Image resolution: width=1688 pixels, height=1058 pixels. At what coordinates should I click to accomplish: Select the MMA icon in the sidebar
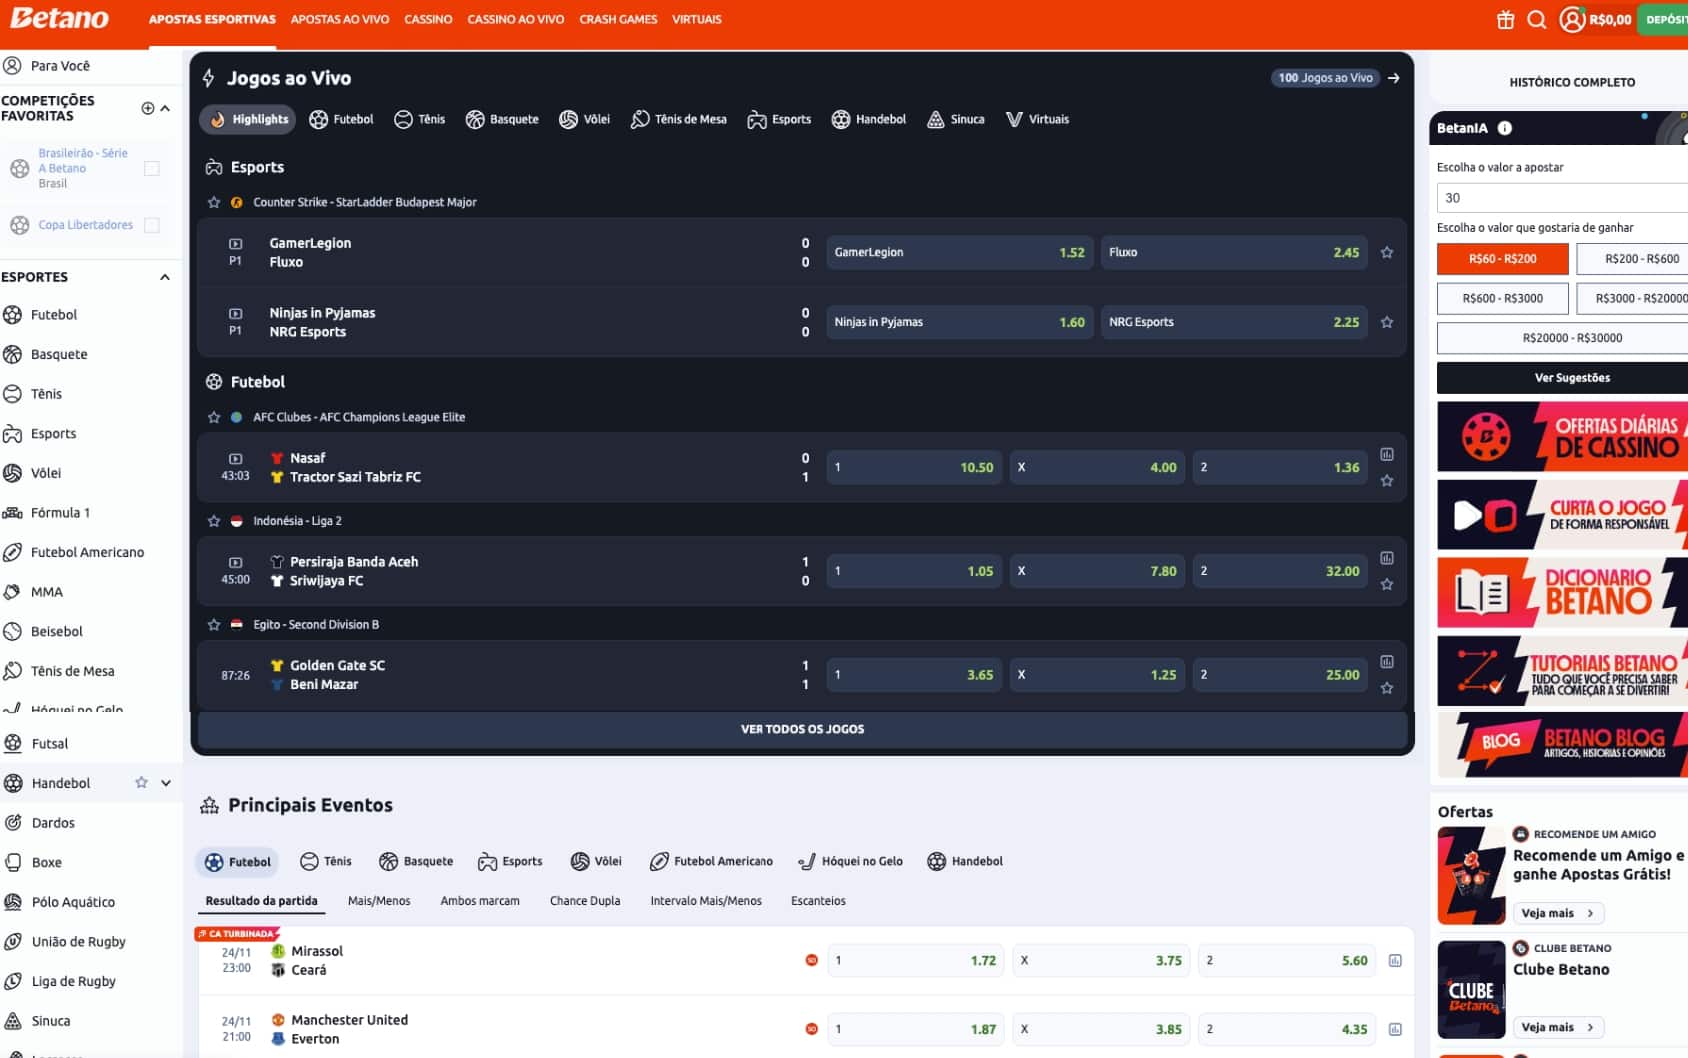(x=12, y=591)
